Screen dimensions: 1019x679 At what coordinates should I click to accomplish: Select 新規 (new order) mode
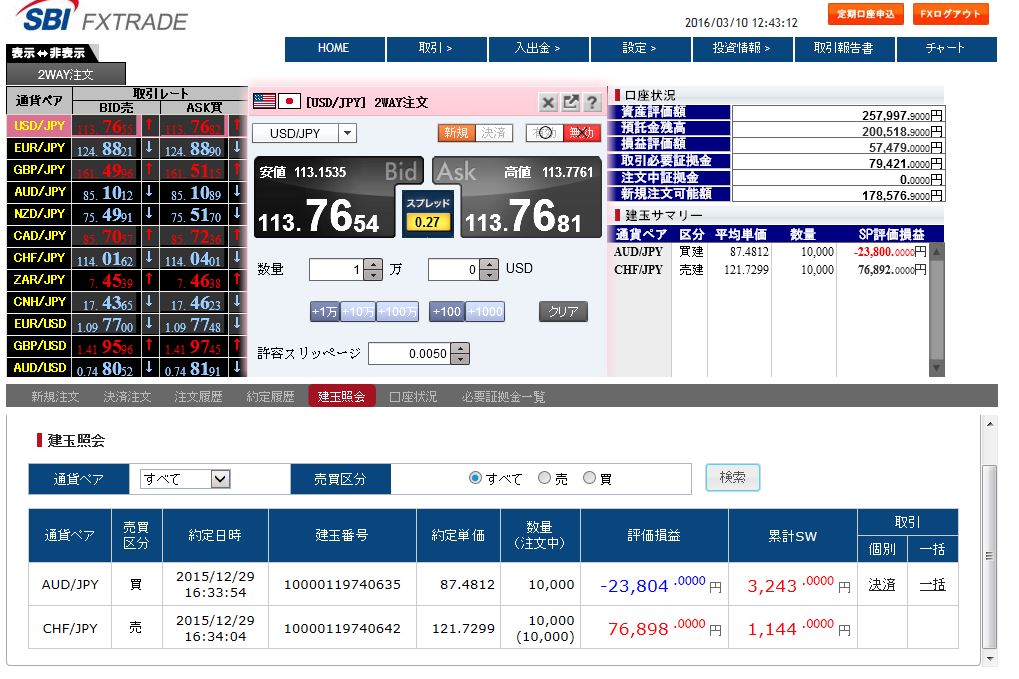coord(456,133)
